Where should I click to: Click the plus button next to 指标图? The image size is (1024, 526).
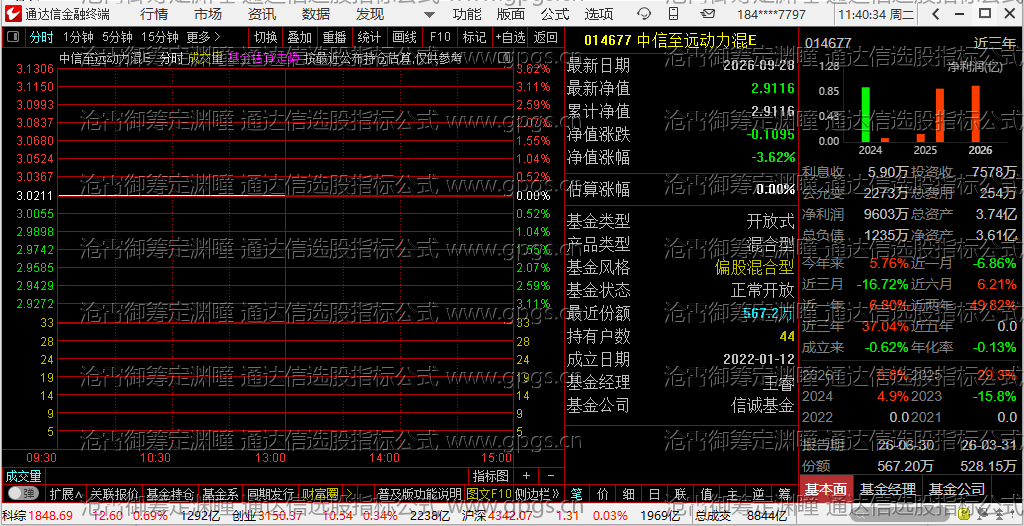tap(526, 475)
